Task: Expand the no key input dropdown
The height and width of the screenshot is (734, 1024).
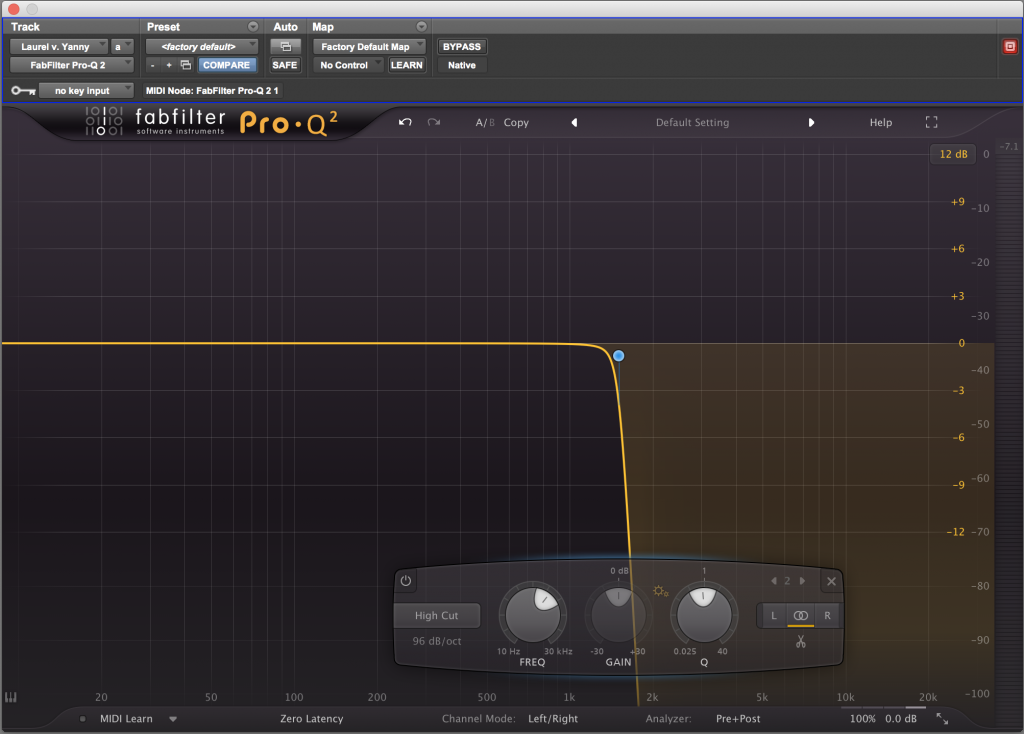Action: [86, 91]
